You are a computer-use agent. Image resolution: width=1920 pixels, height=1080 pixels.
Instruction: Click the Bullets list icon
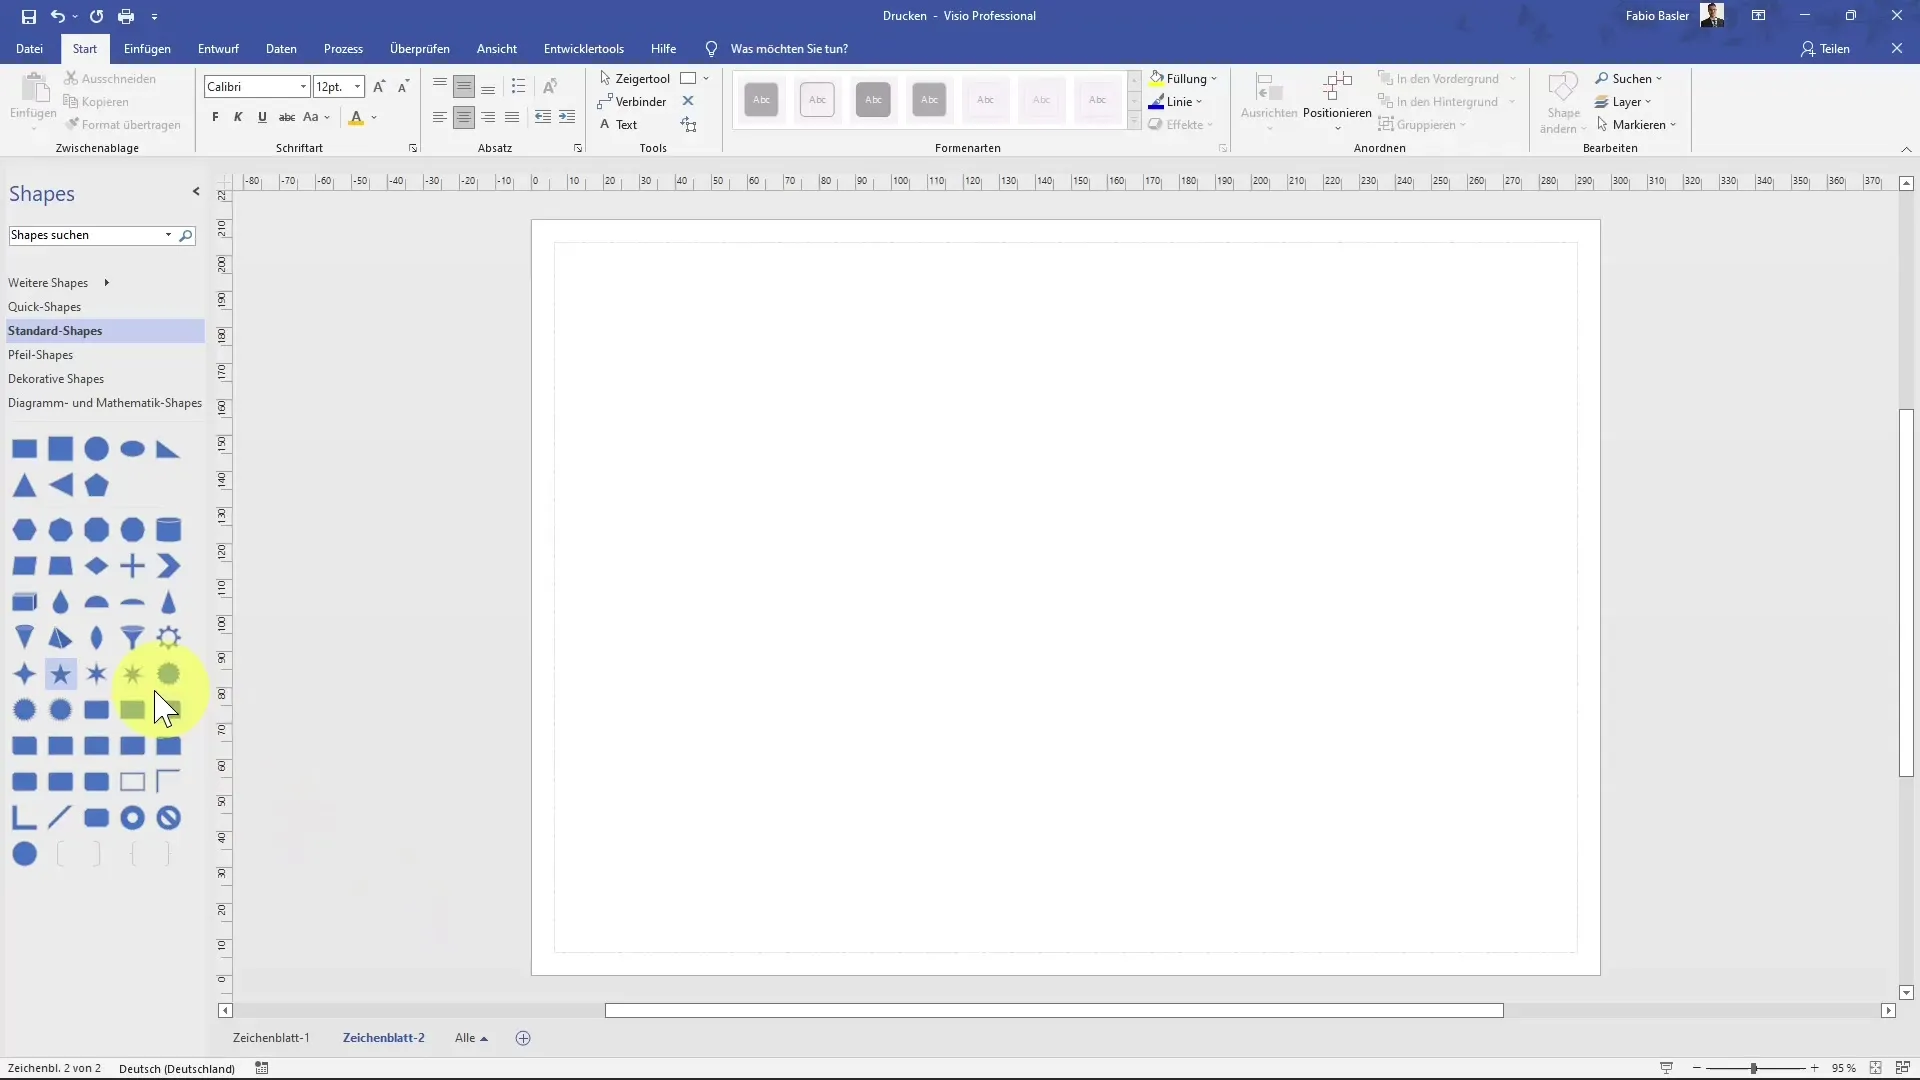tap(518, 87)
